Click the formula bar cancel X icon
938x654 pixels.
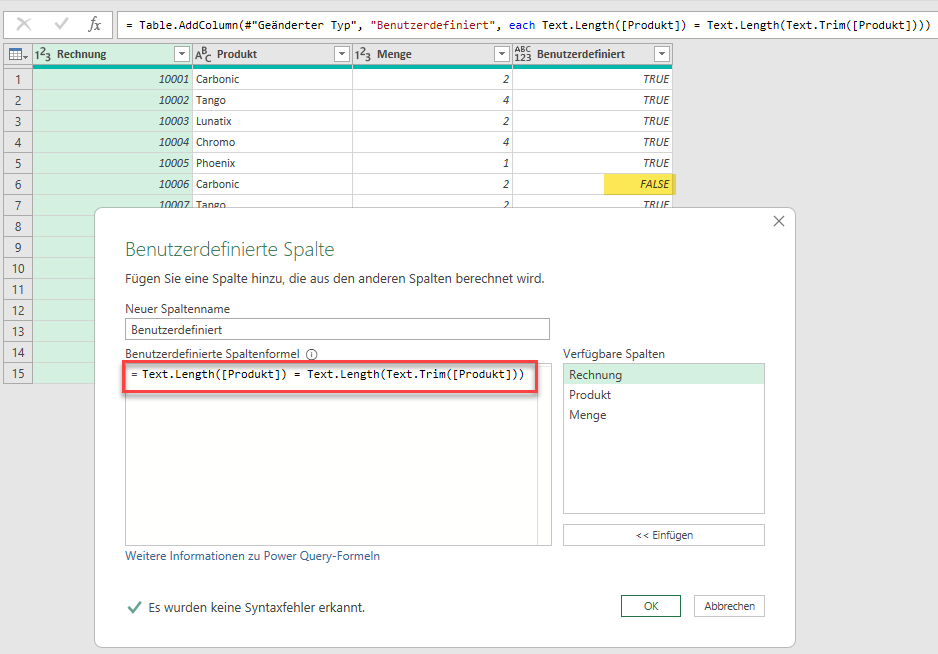[x=24, y=23]
